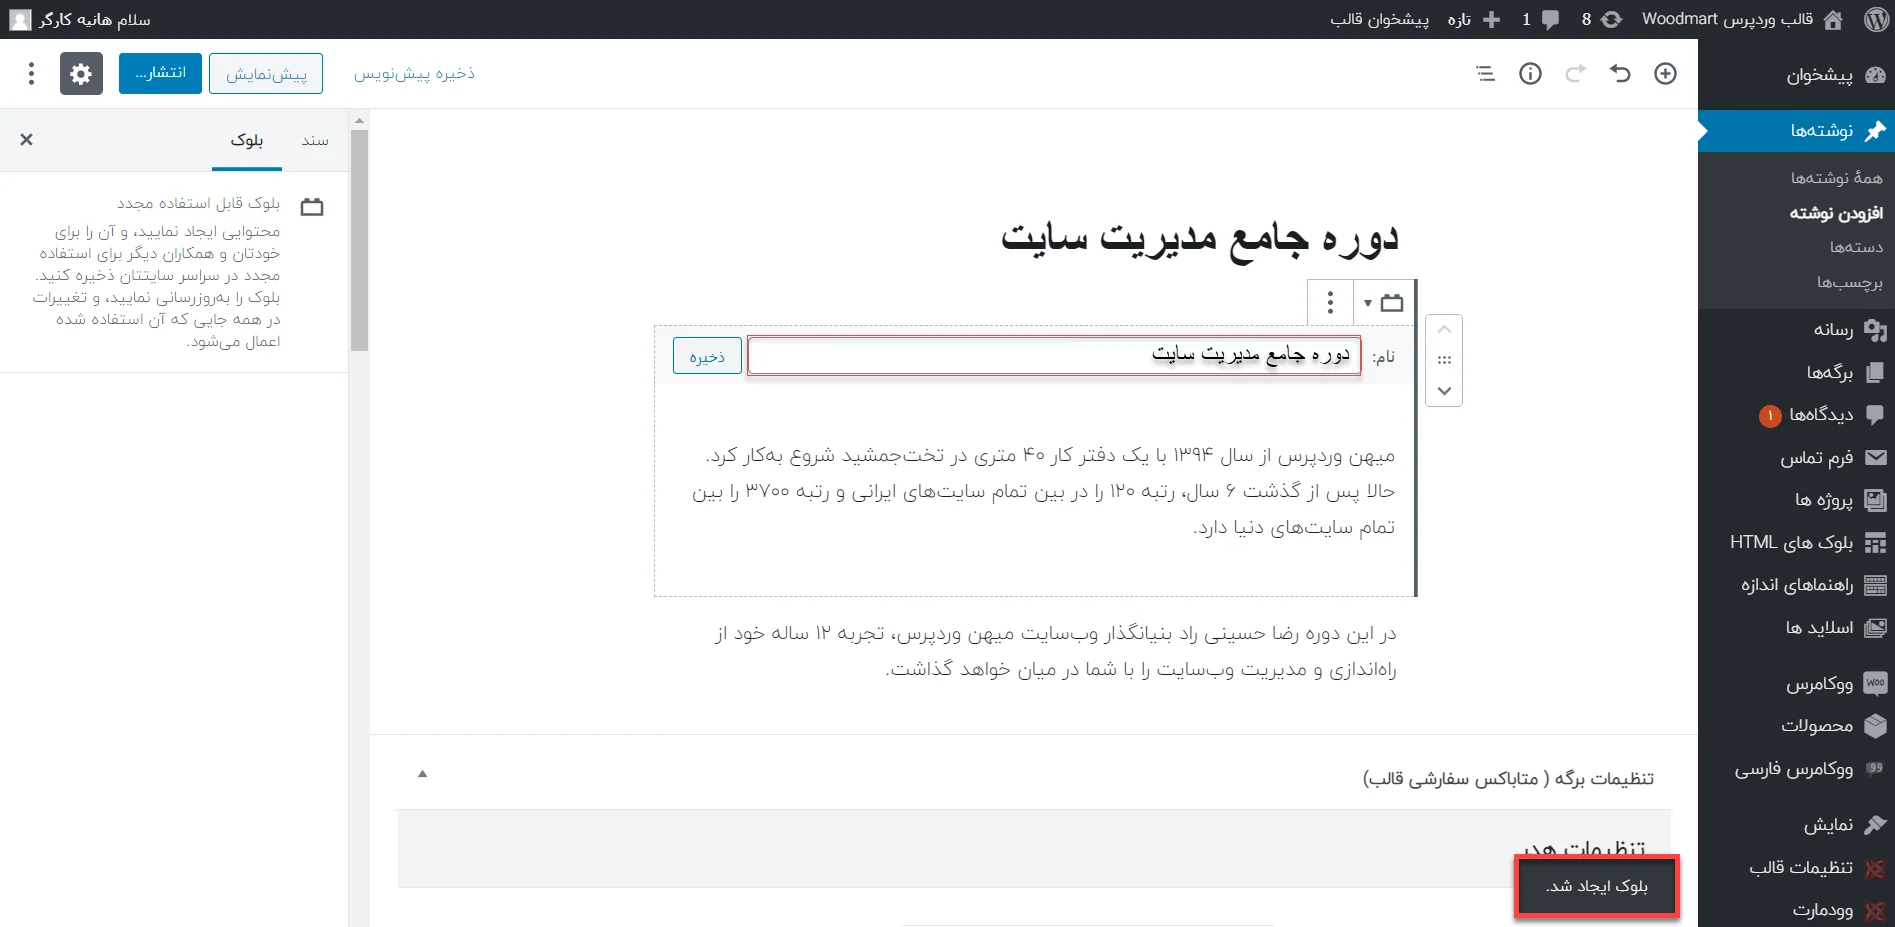Open content structure info icon
1895x927 pixels.
coord(1530,73)
